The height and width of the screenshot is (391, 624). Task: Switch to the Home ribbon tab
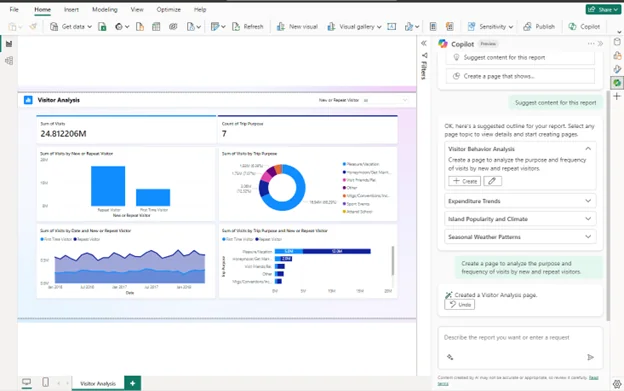point(42,10)
